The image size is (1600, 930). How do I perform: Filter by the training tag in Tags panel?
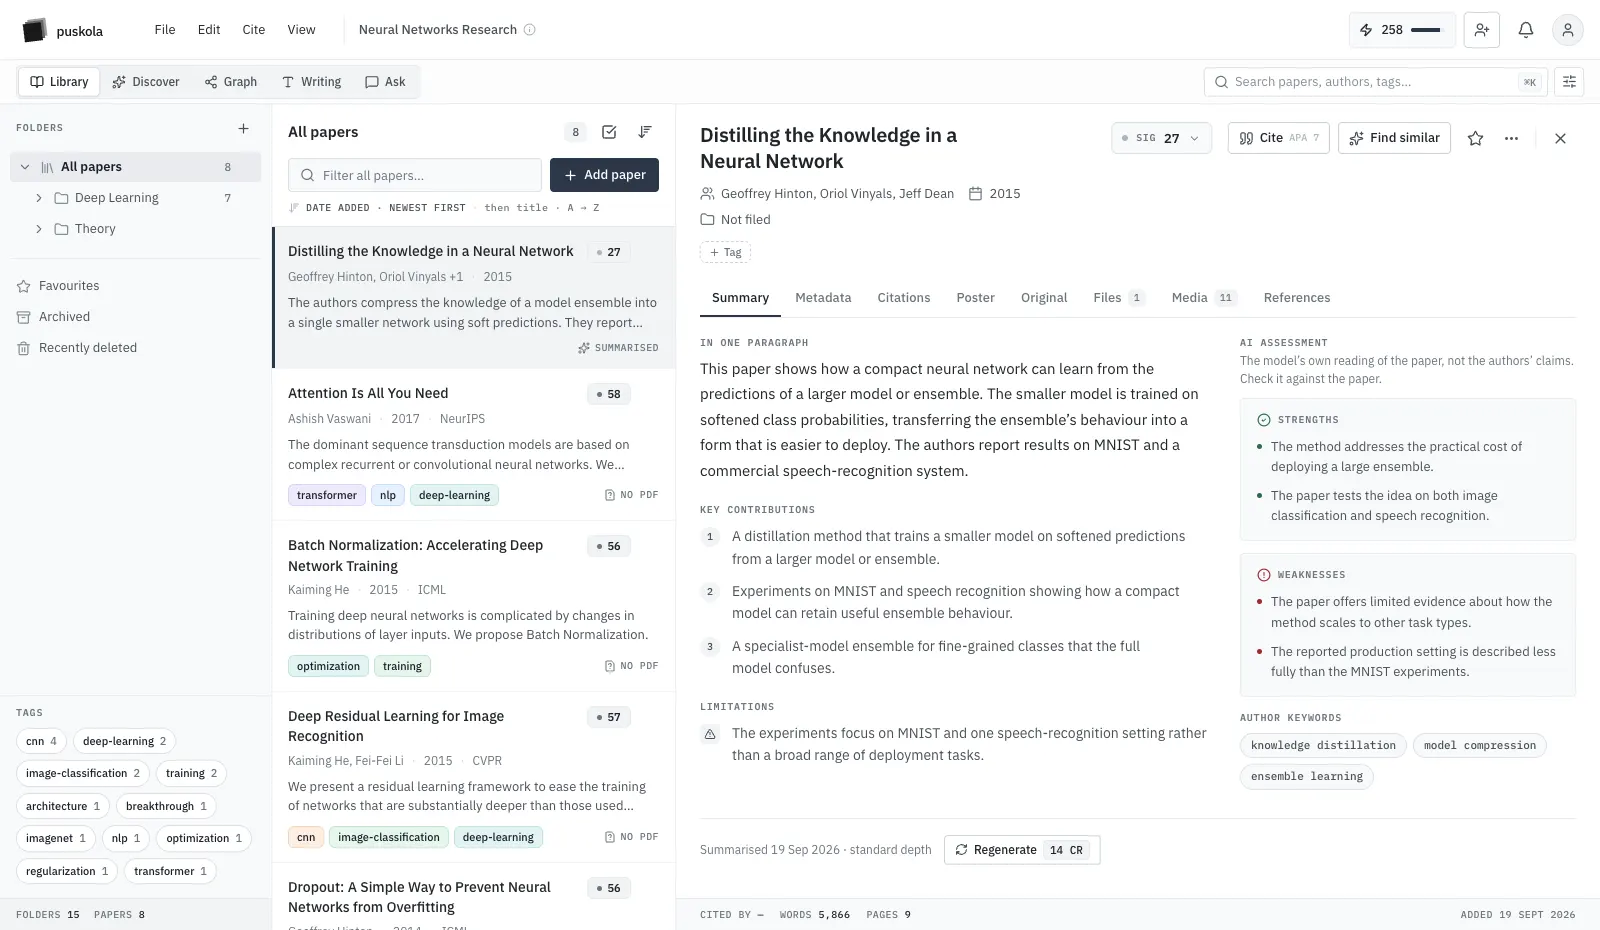pos(191,773)
